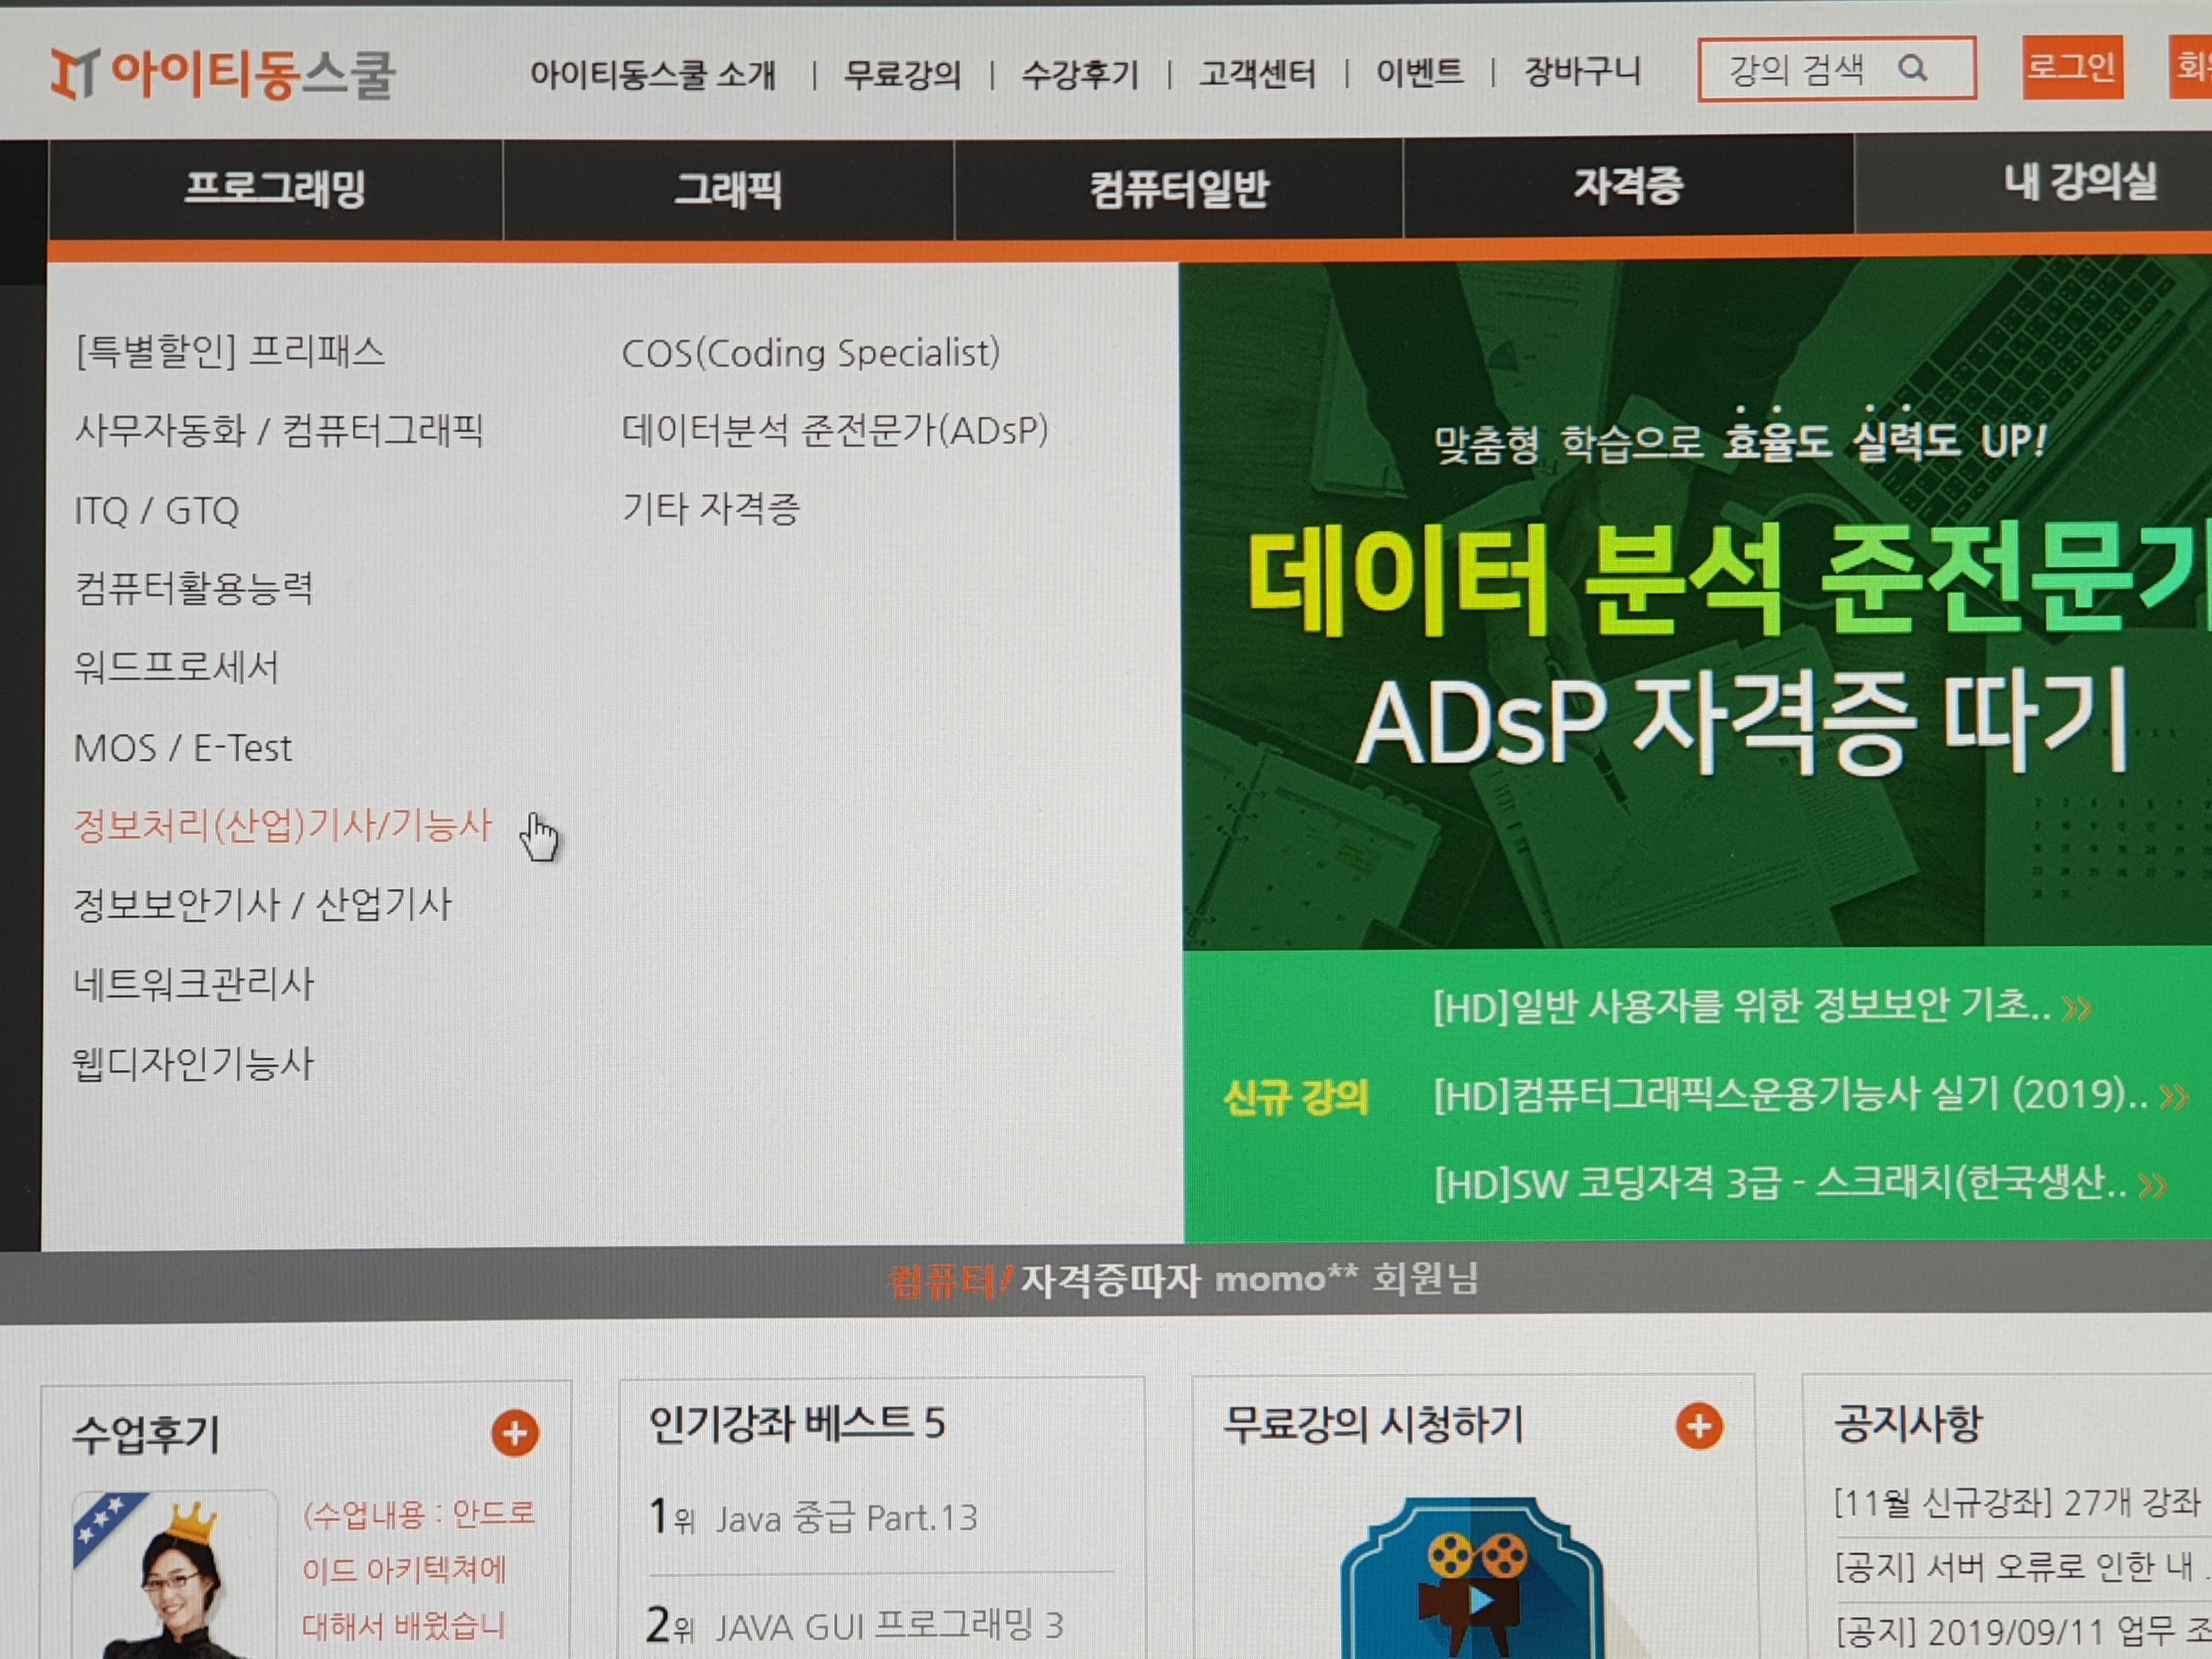Click the arrow icon after 일반 사용자를 위한 정보보안 기초

2077,1008
